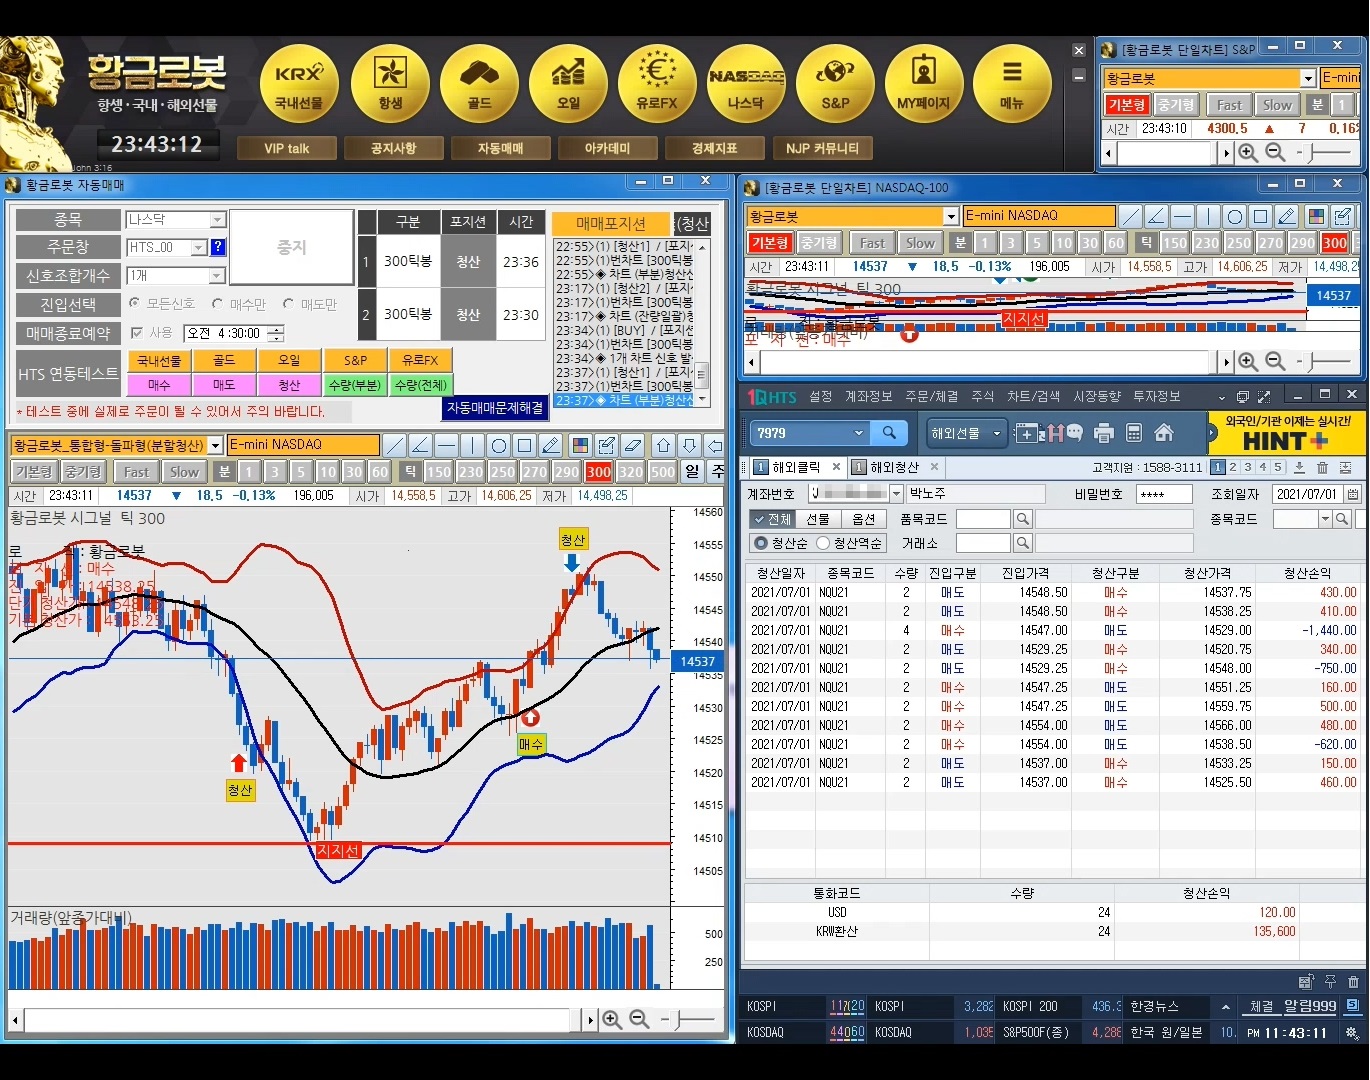Expand the 계좌번호 account dropdown
Viewport: 1370px width, 1080px height.
(896, 494)
